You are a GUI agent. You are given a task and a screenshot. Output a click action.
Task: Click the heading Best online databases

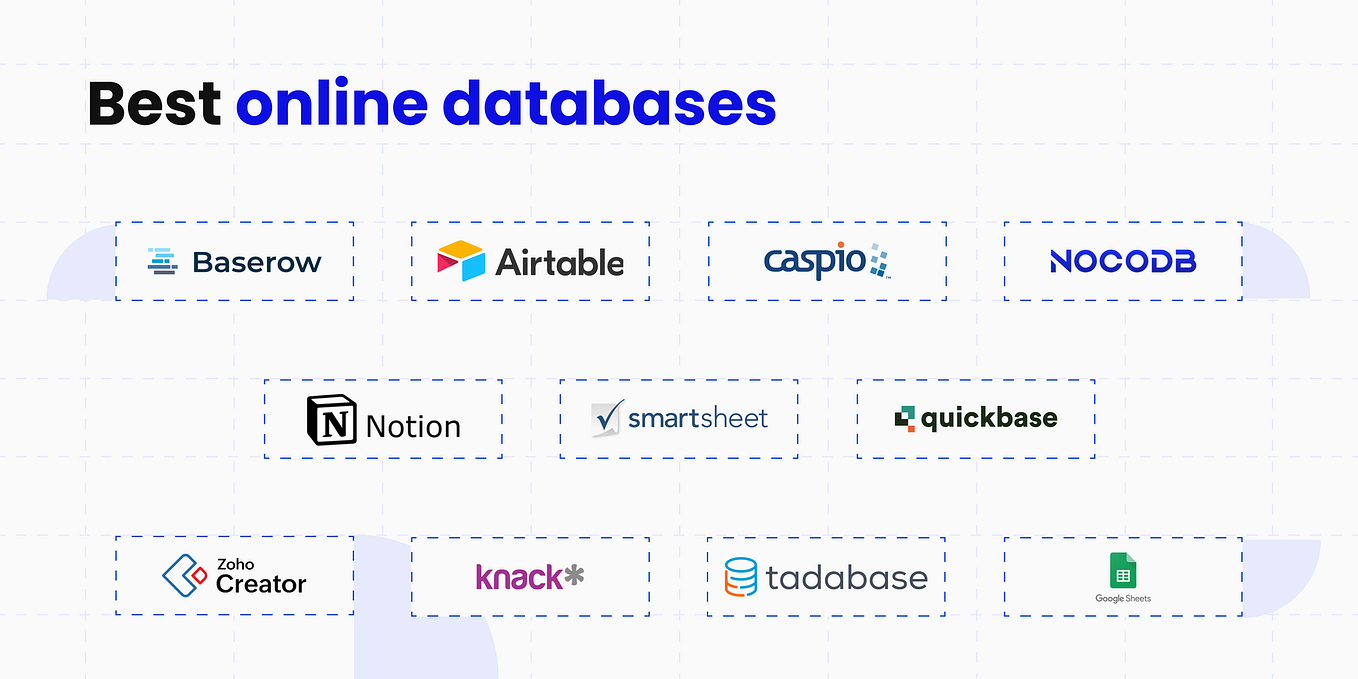[432, 102]
